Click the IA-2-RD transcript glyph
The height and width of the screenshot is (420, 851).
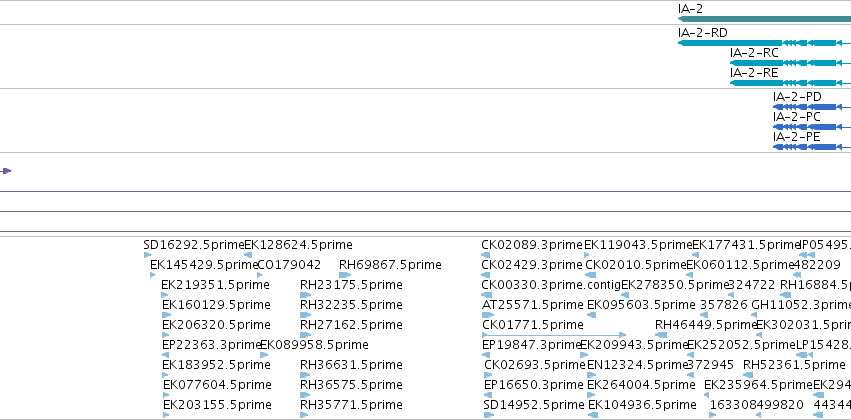tap(764, 43)
